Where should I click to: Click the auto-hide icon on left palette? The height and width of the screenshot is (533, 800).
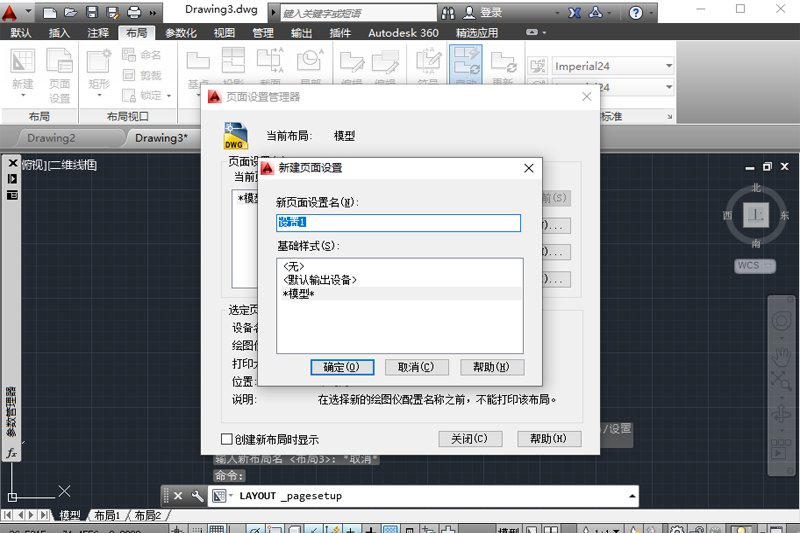tap(12, 179)
